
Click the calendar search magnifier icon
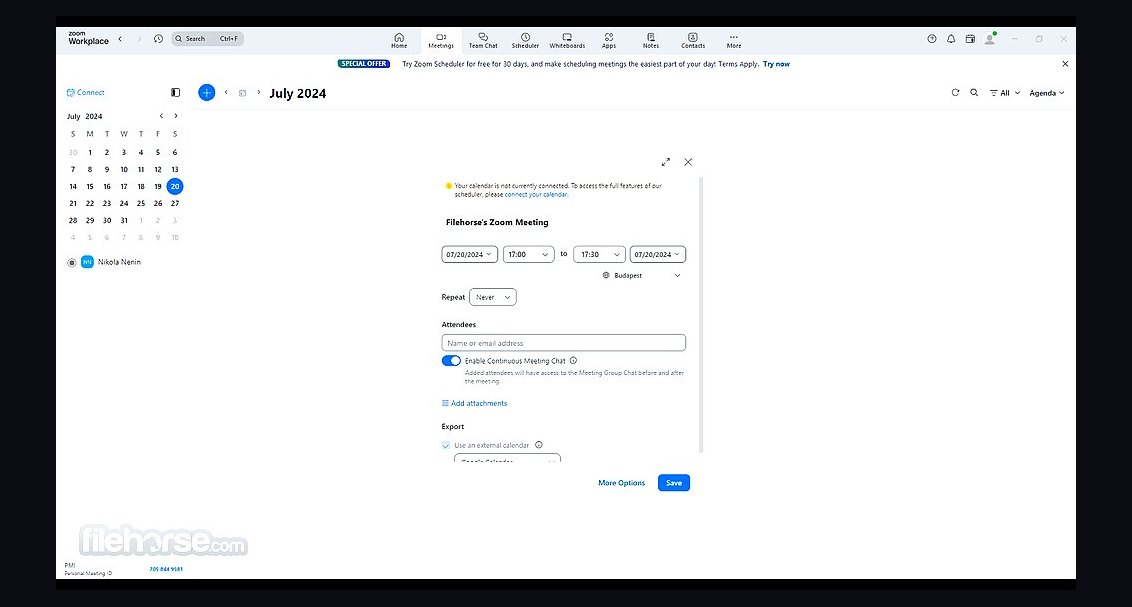974,92
